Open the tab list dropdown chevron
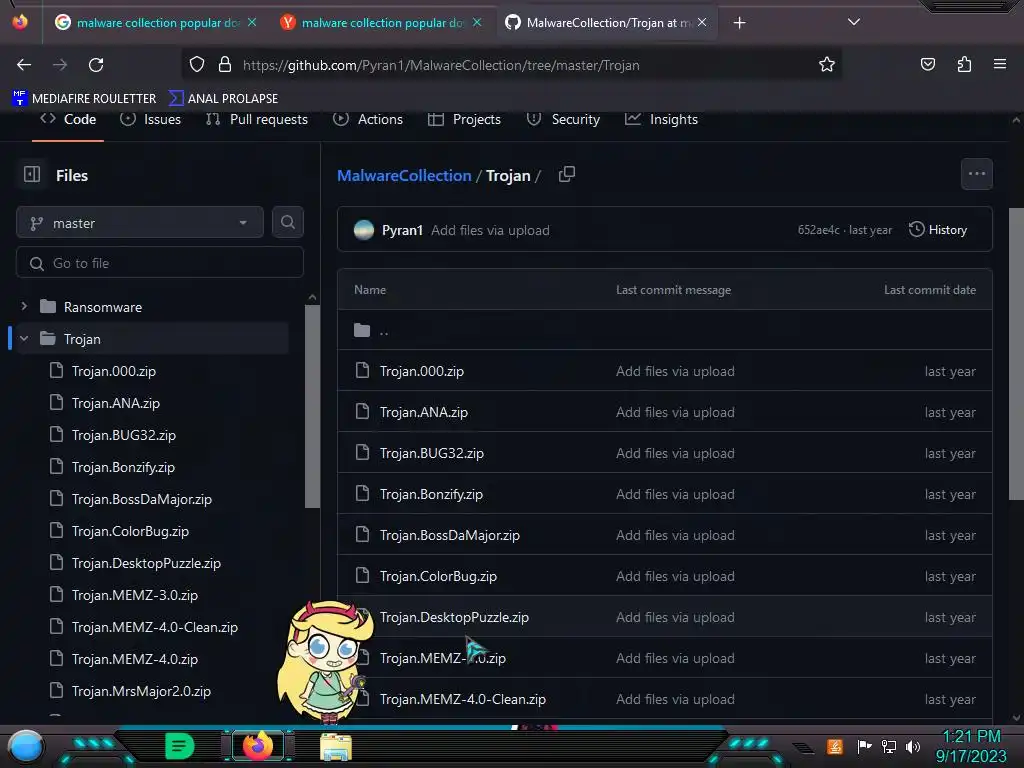The width and height of the screenshot is (1024, 768). [854, 22]
